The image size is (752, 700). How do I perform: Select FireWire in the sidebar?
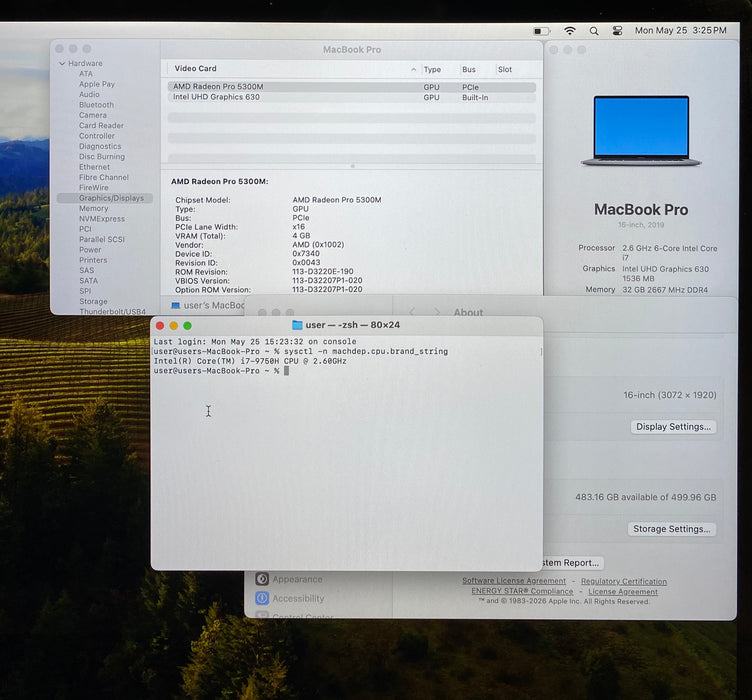tap(94, 187)
